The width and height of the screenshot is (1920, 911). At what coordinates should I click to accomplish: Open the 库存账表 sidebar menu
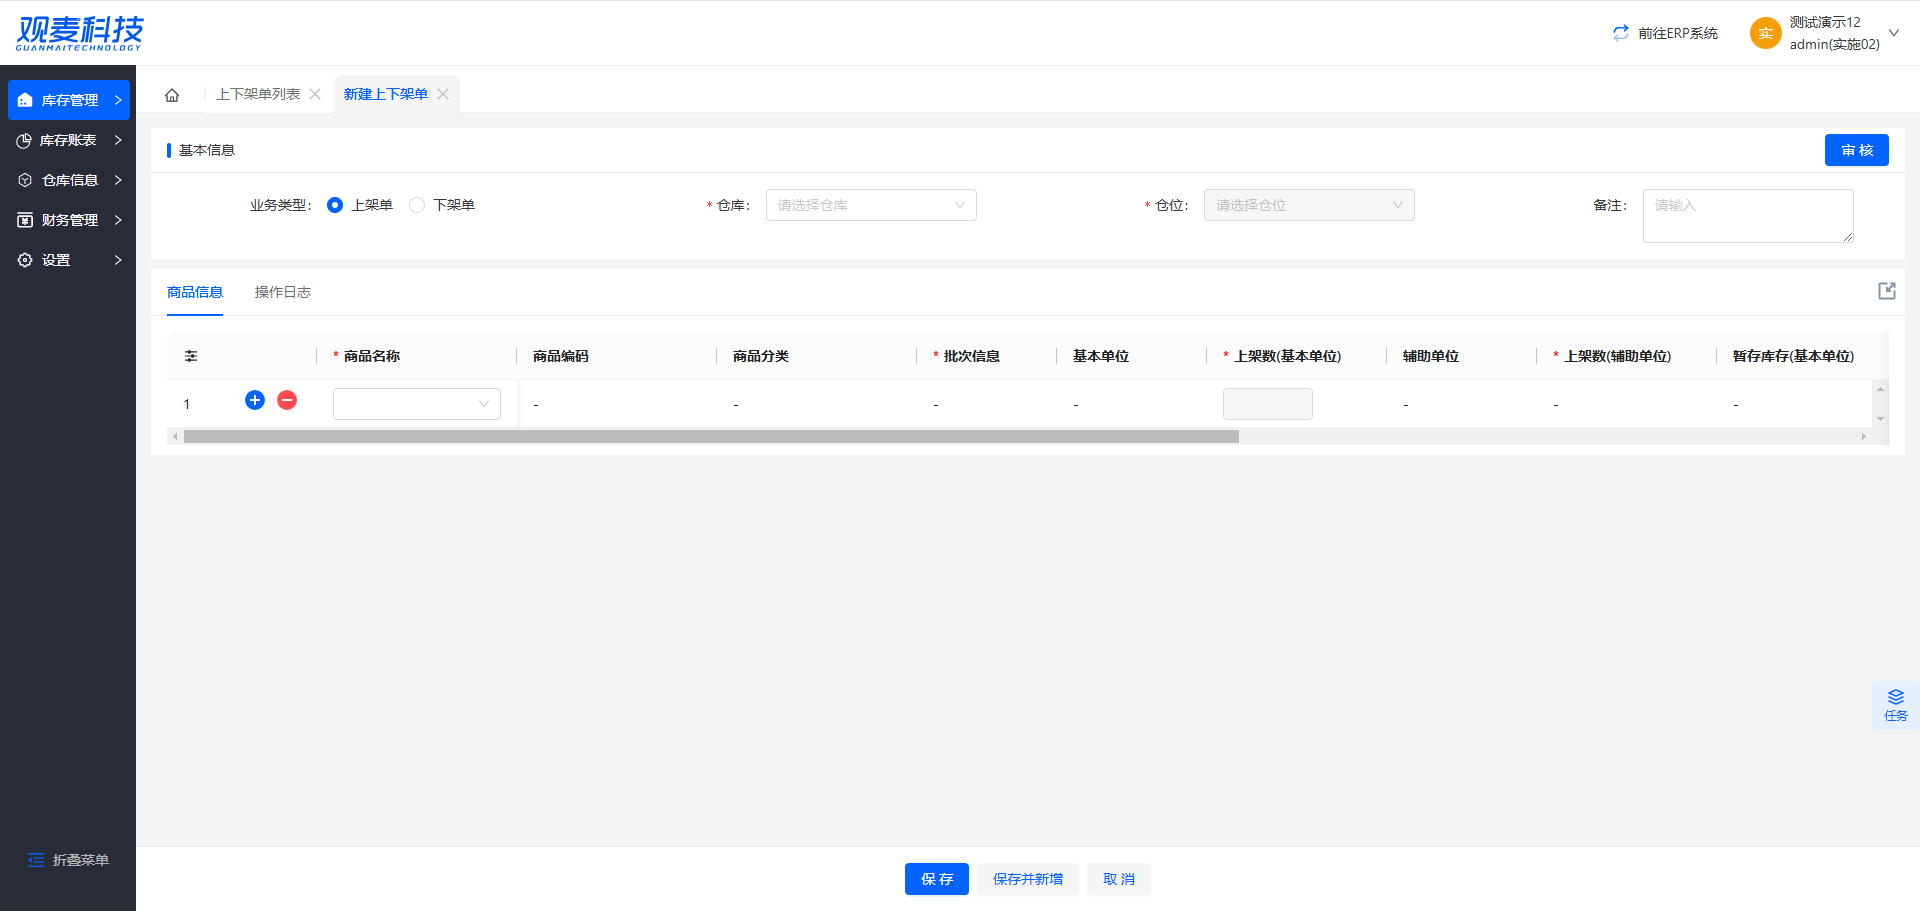(68, 140)
